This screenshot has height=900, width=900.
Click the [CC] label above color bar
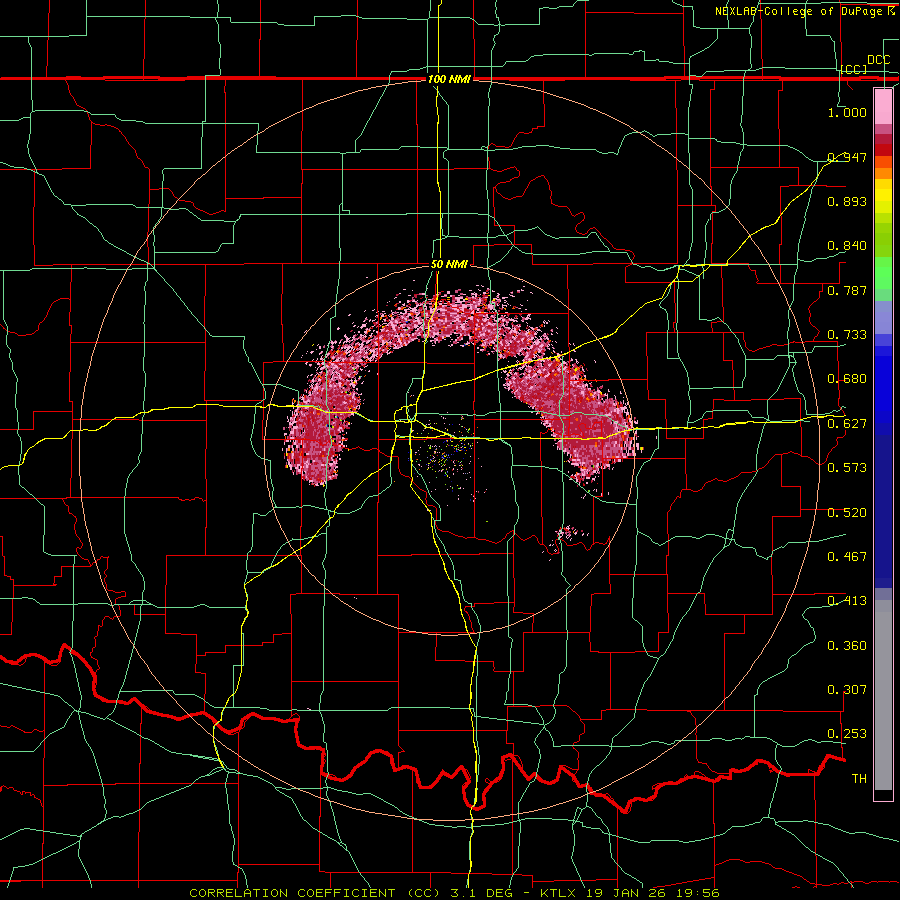coord(854,69)
